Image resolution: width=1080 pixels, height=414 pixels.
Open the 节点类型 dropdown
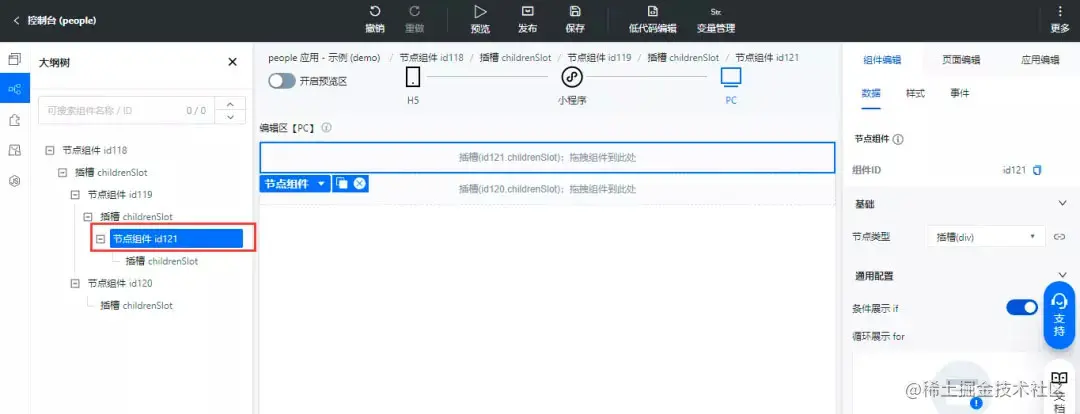click(x=986, y=237)
